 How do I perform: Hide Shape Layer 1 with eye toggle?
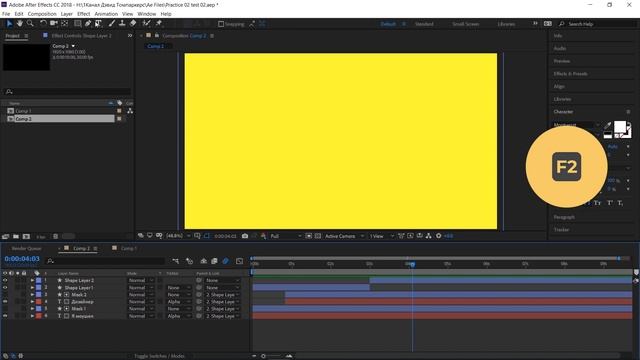pyautogui.click(x=5, y=287)
